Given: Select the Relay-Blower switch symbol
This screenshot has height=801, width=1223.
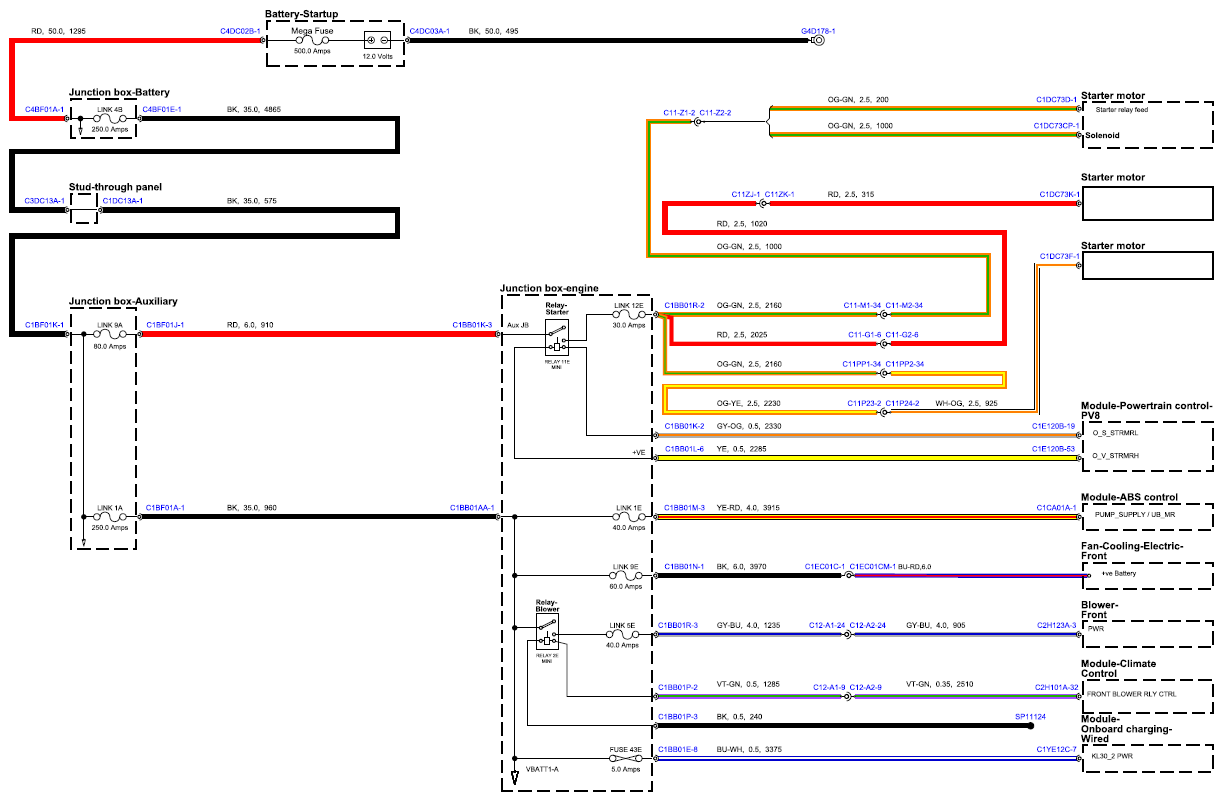Looking at the screenshot, I should click(x=547, y=631).
